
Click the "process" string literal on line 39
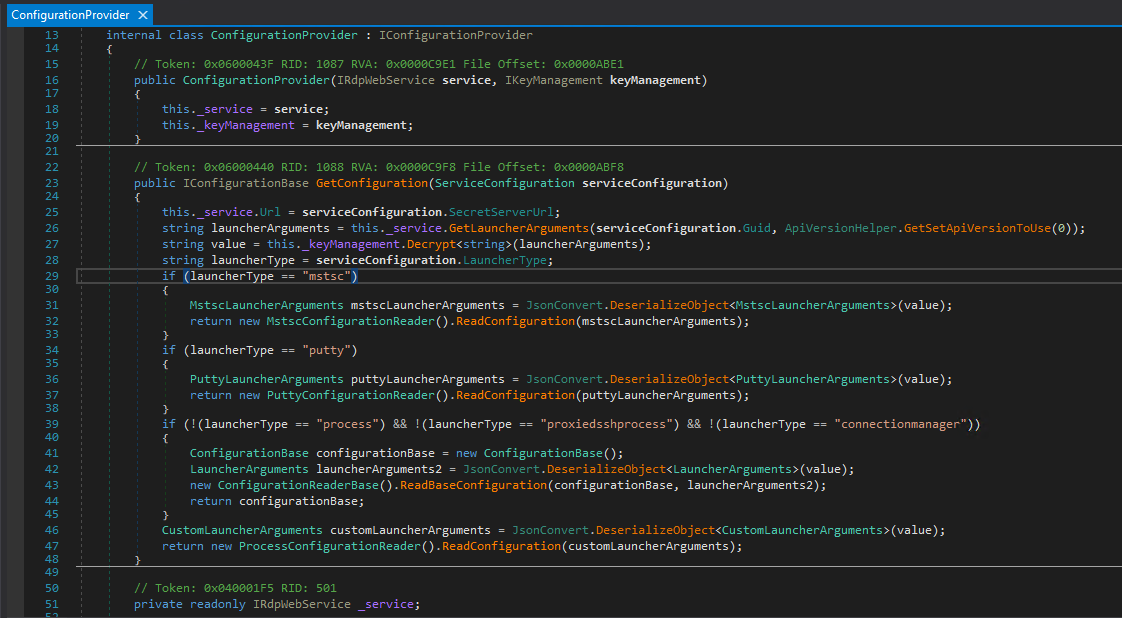[347, 425]
